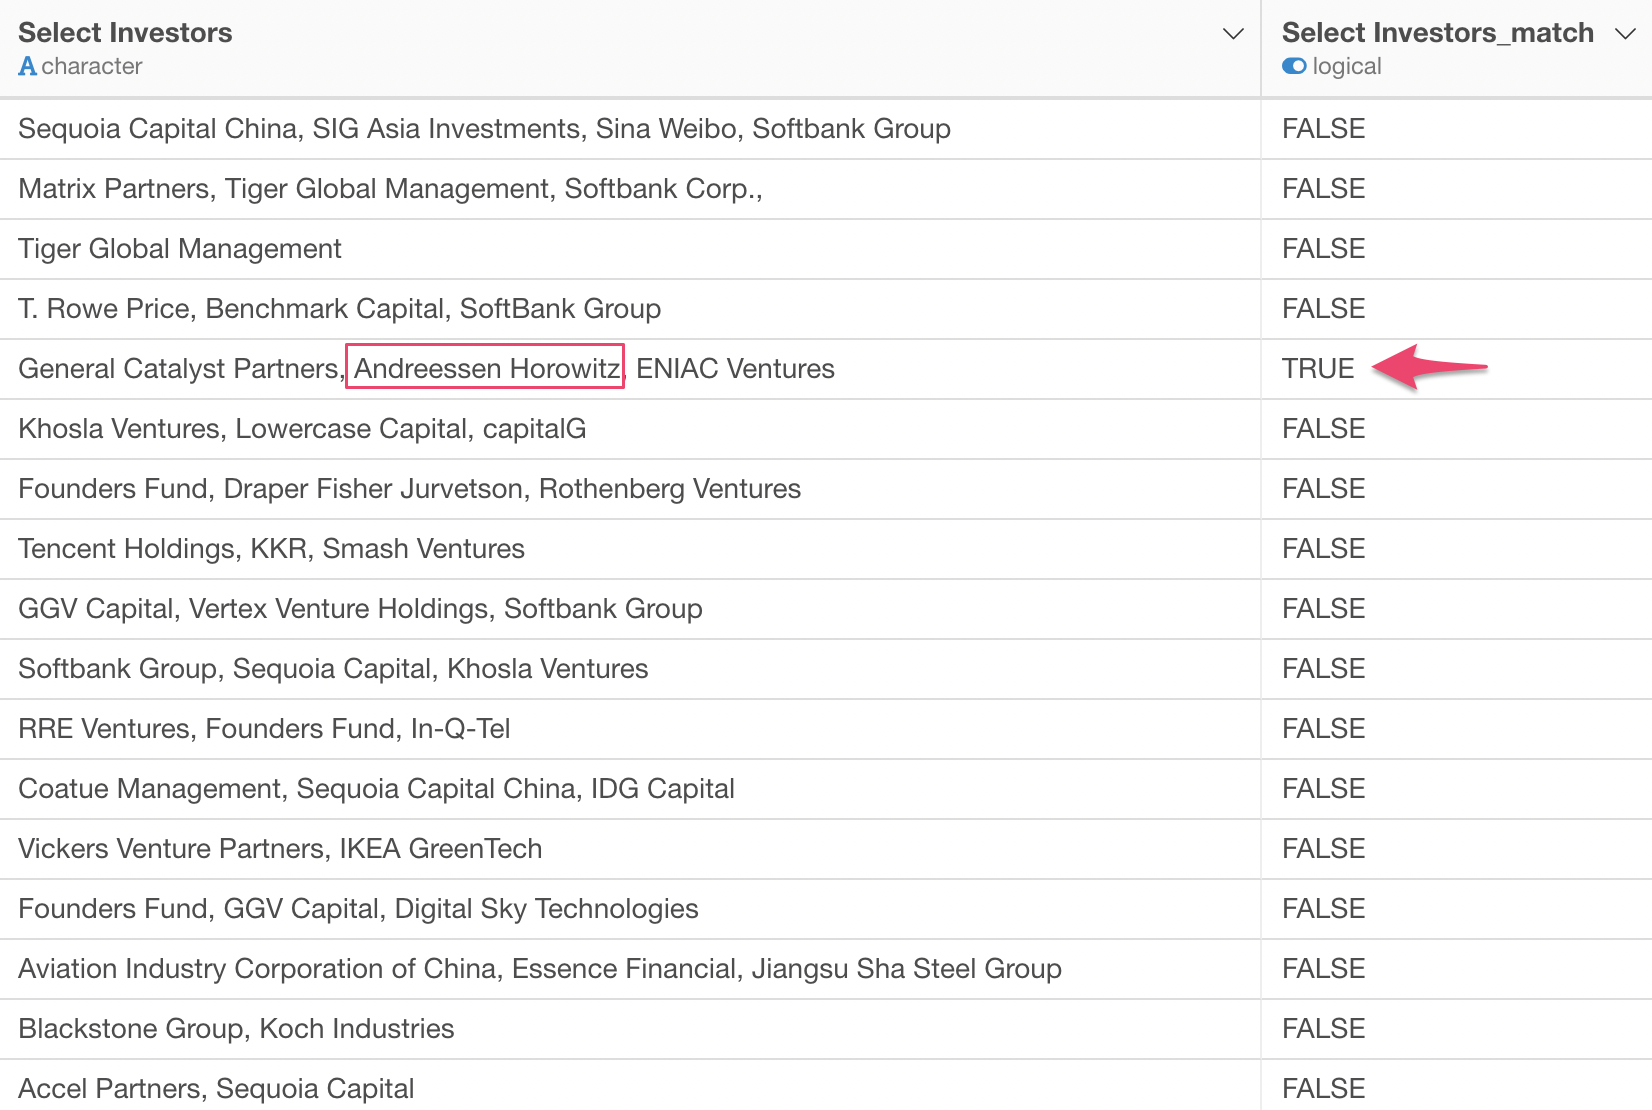Viewport: 1652px width, 1110px height.
Task: Click FALSE in the T. Rowe Price row
Action: pyautogui.click(x=1323, y=309)
